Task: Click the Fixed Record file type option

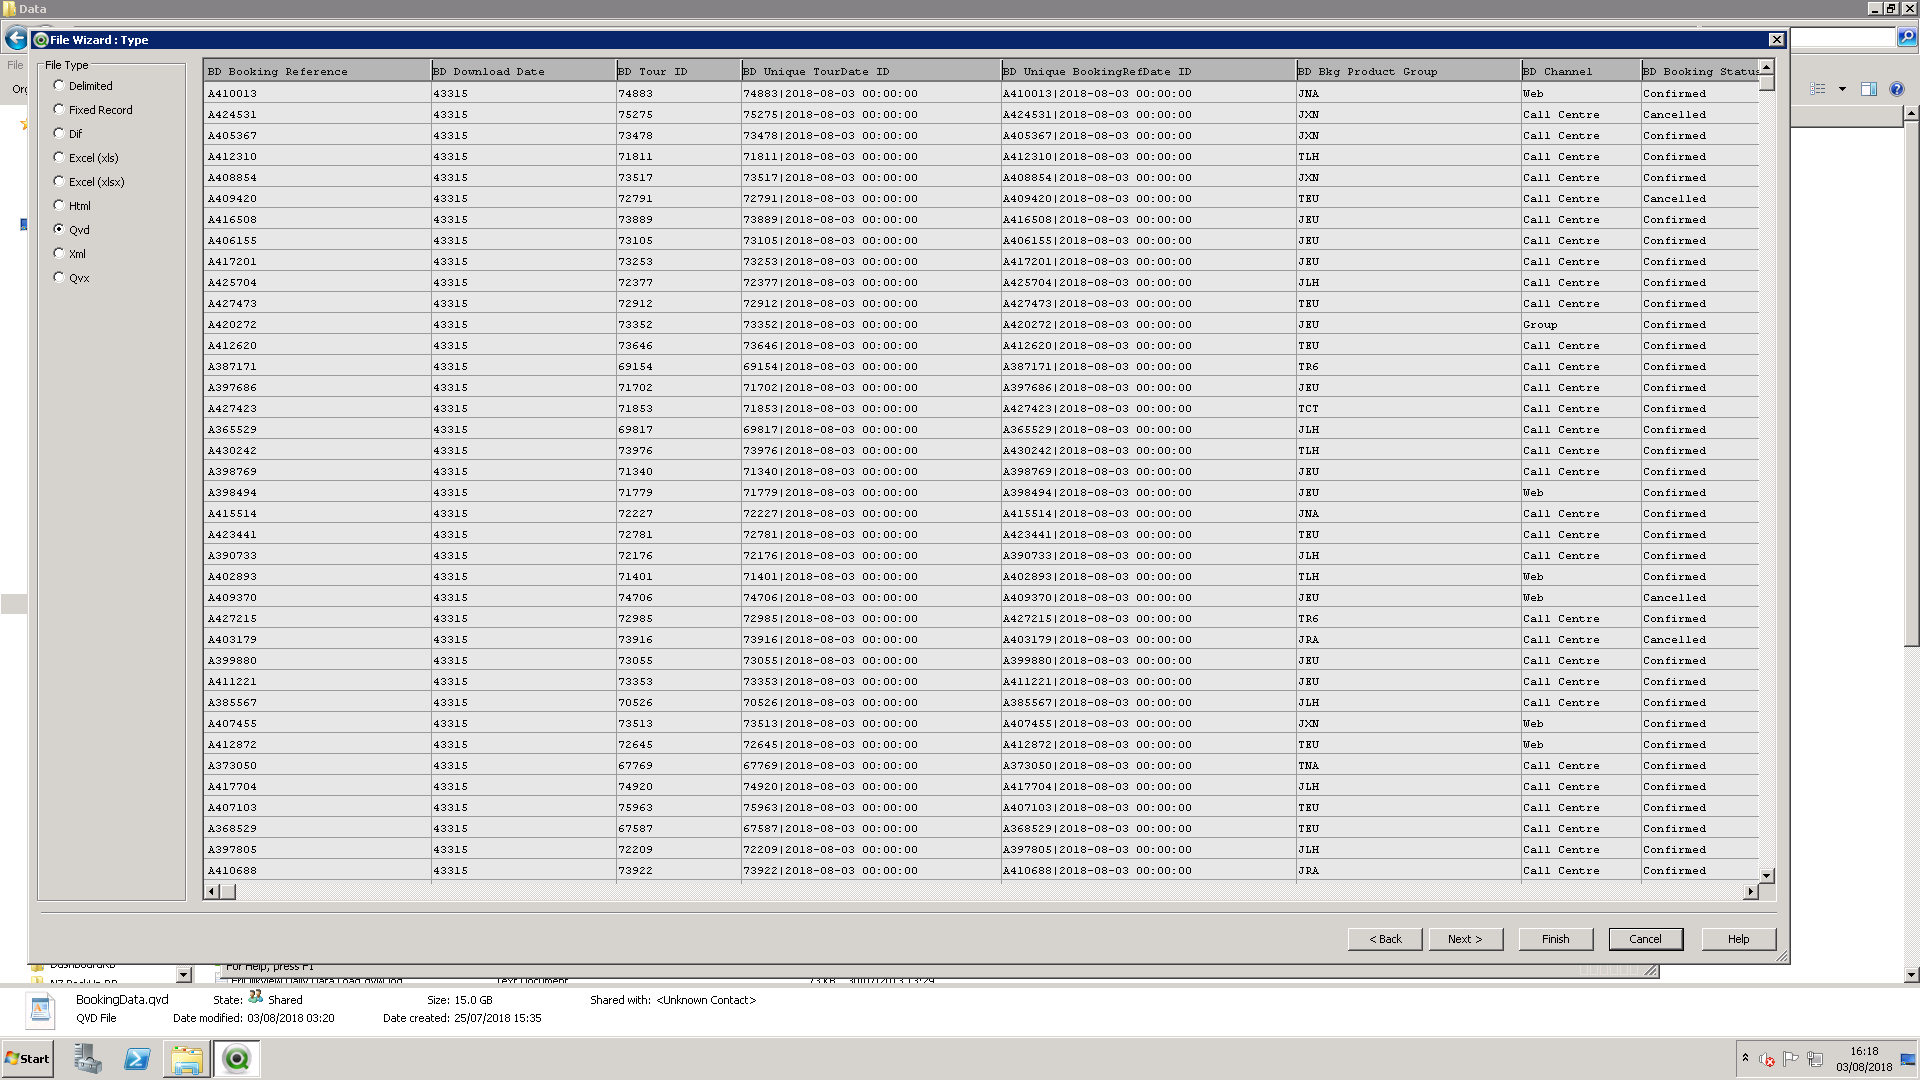Action: 59,108
